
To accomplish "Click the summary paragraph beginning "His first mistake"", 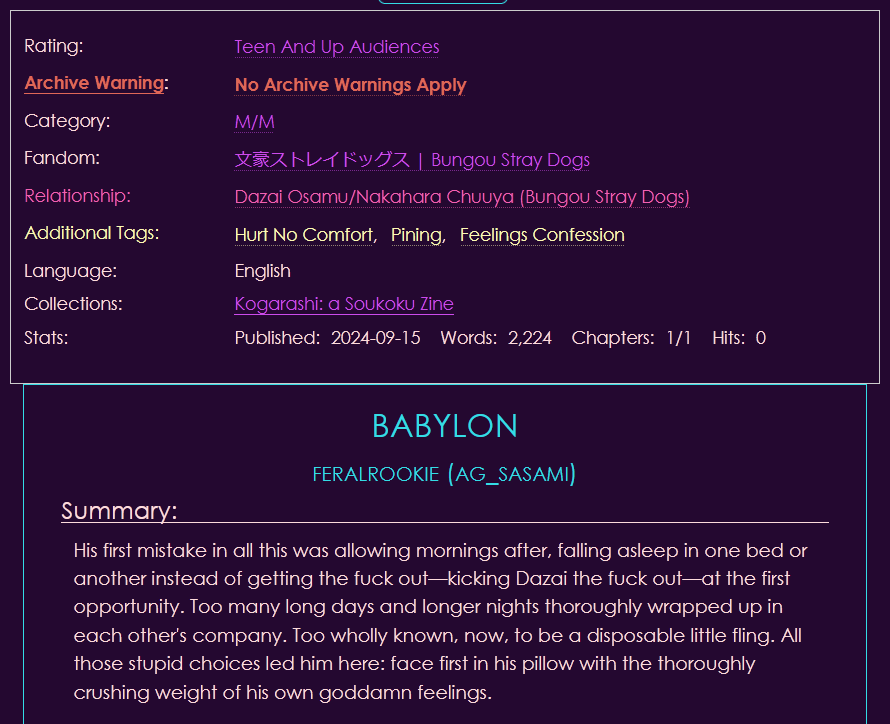I will (x=440, y=621).
